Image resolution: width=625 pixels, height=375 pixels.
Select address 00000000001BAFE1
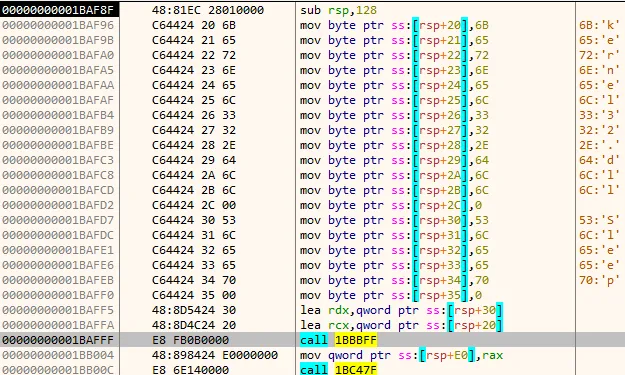[x=58, y=250]
